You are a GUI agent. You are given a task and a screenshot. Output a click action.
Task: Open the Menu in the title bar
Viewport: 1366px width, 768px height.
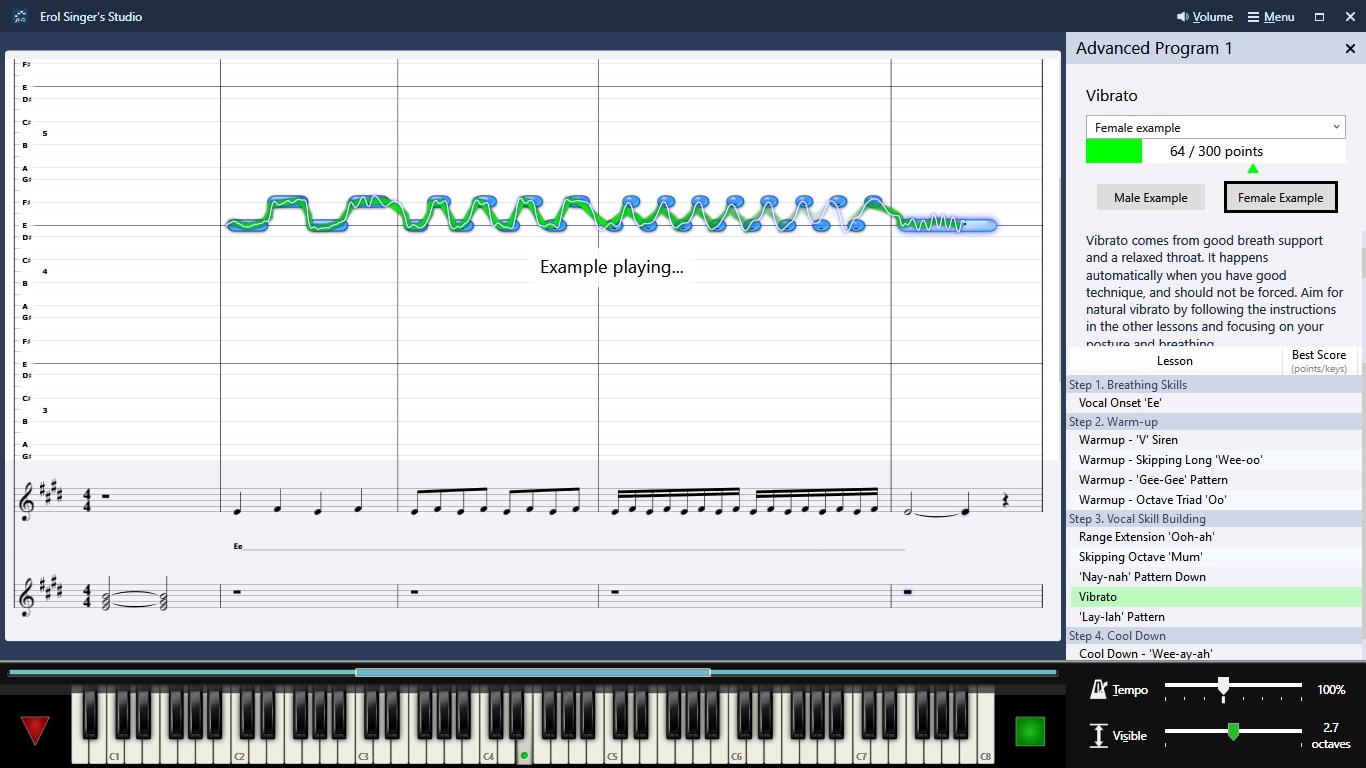coord(1270,16)
